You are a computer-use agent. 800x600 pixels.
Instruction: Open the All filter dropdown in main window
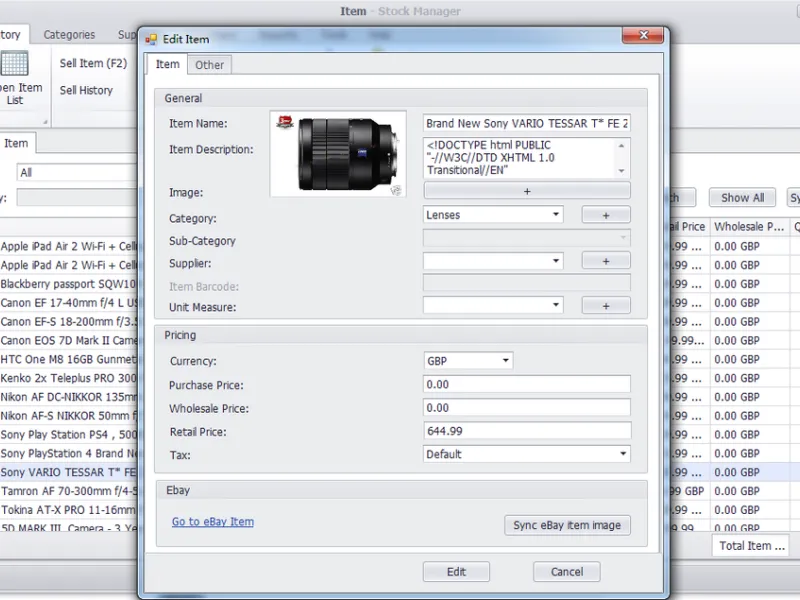click(77, 172)
